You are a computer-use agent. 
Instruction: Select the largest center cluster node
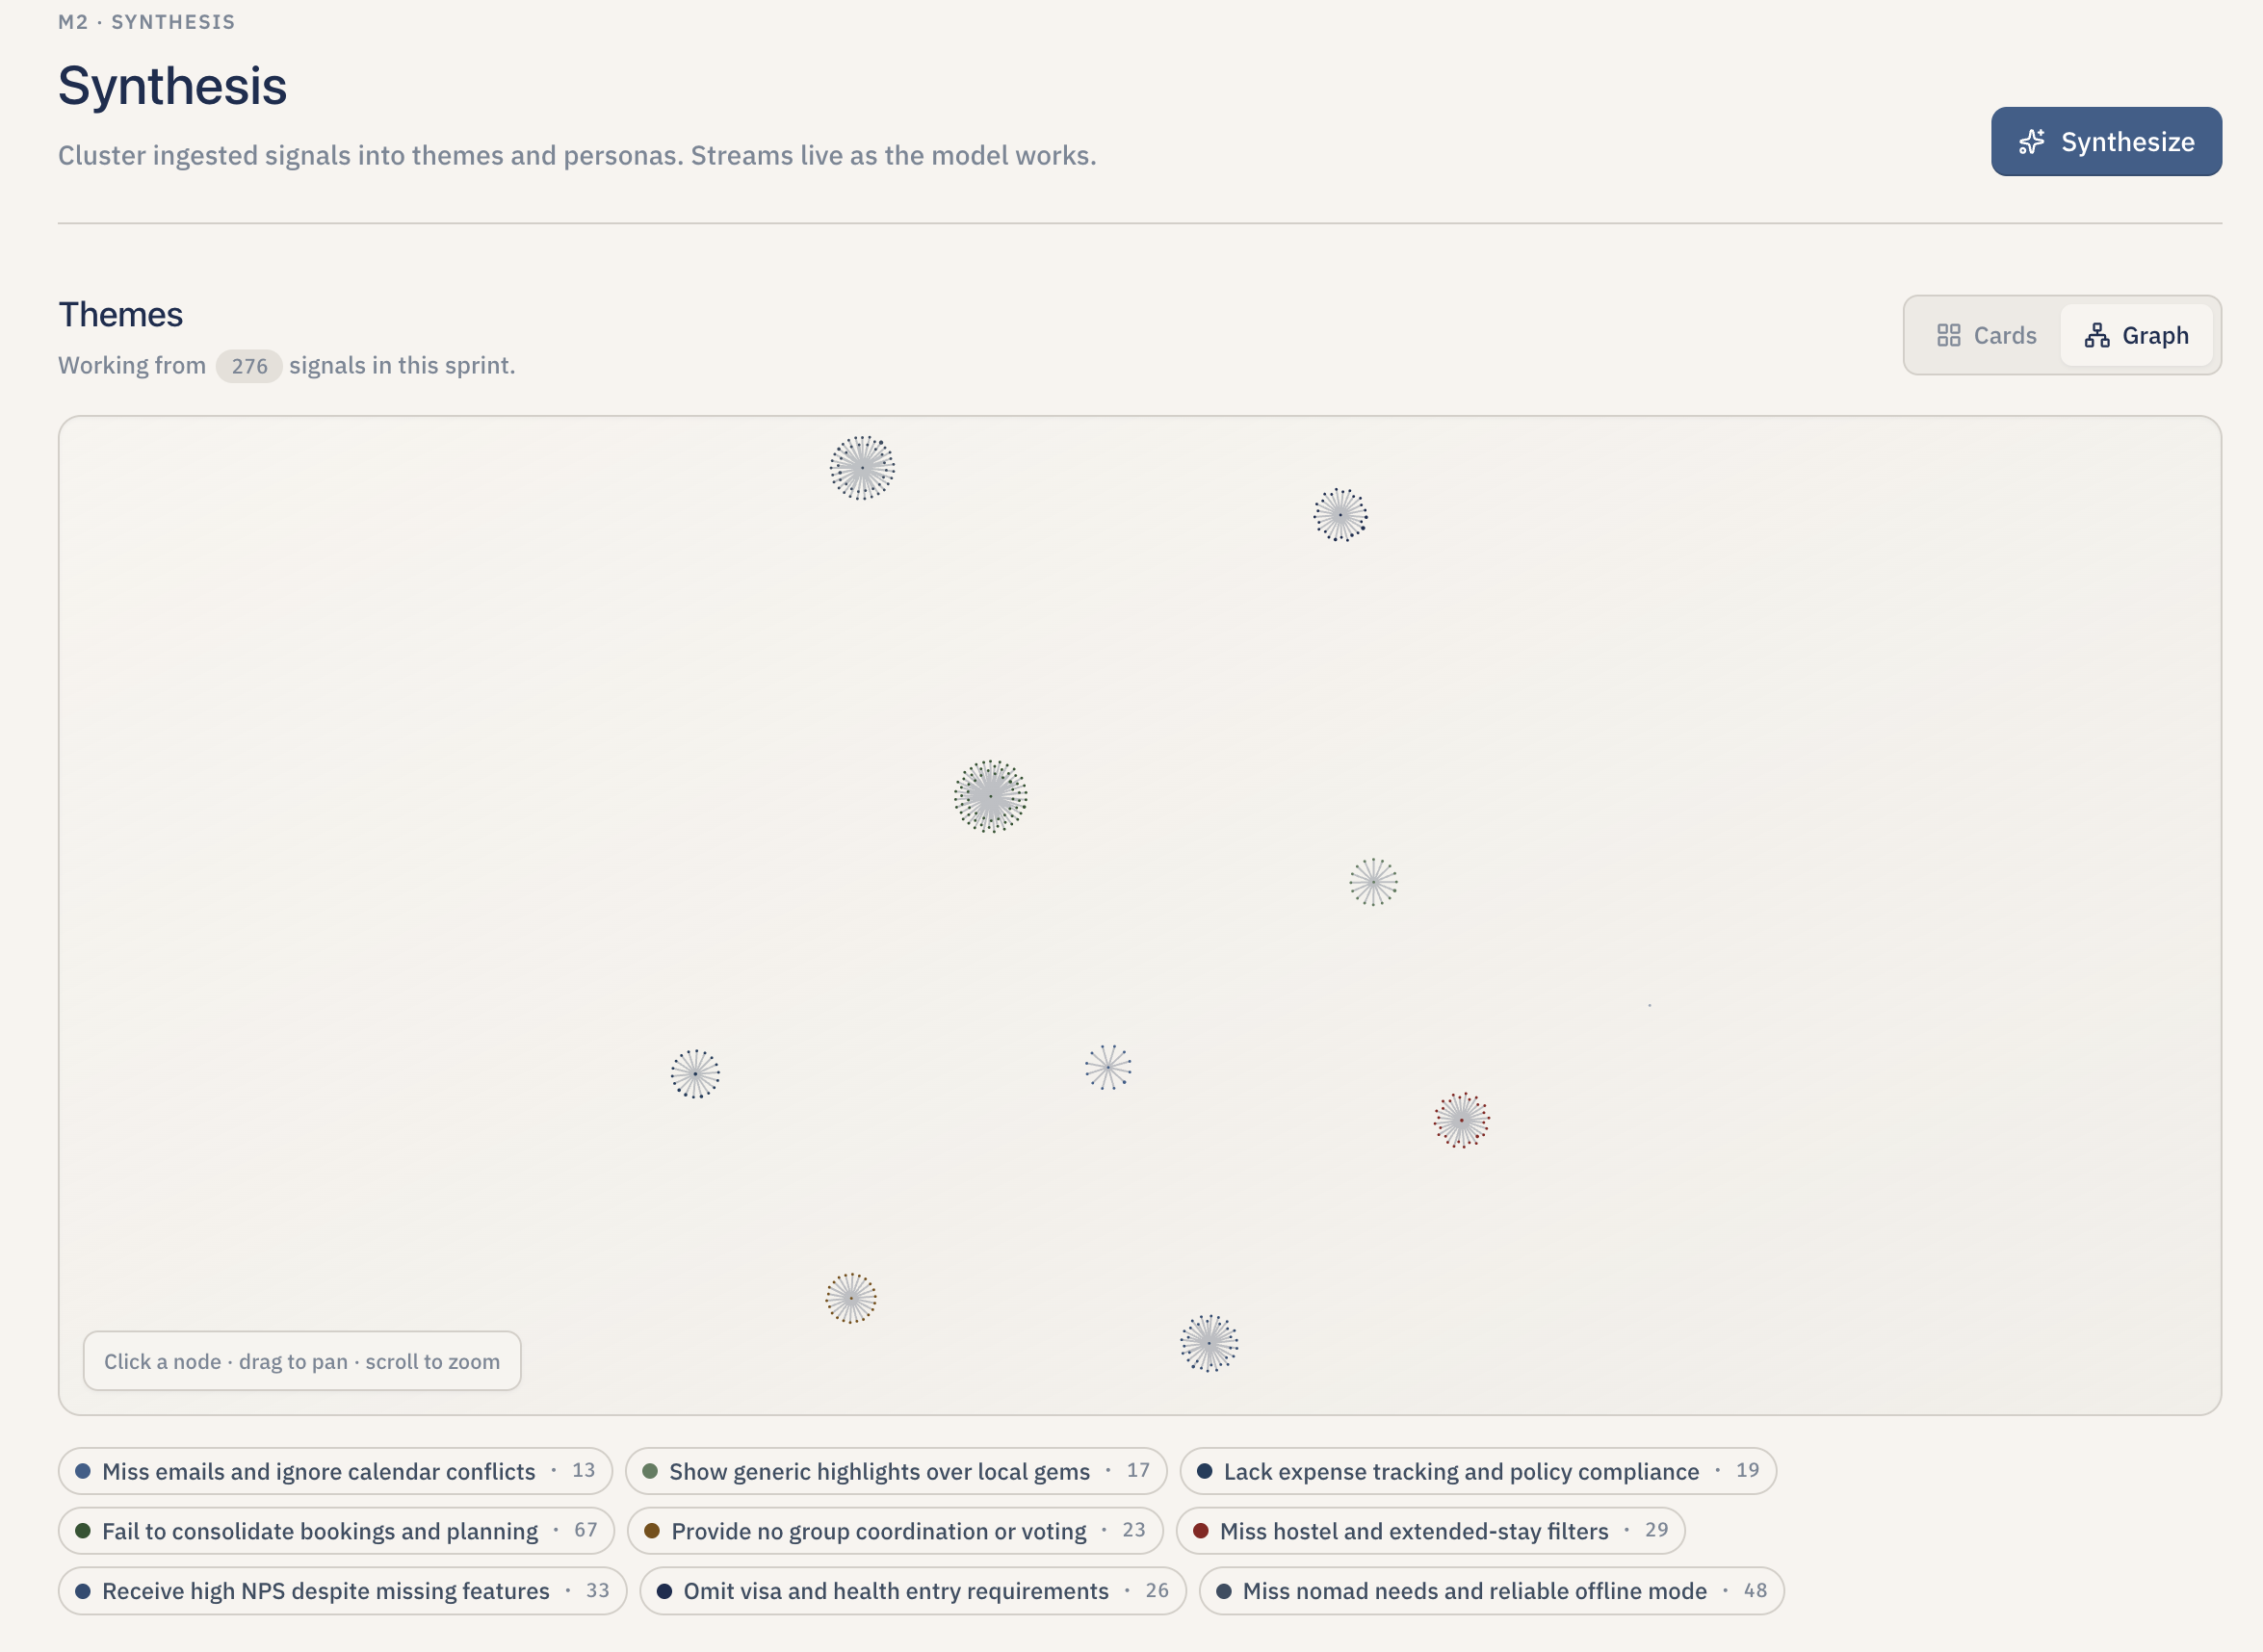(x=990, y=796)
